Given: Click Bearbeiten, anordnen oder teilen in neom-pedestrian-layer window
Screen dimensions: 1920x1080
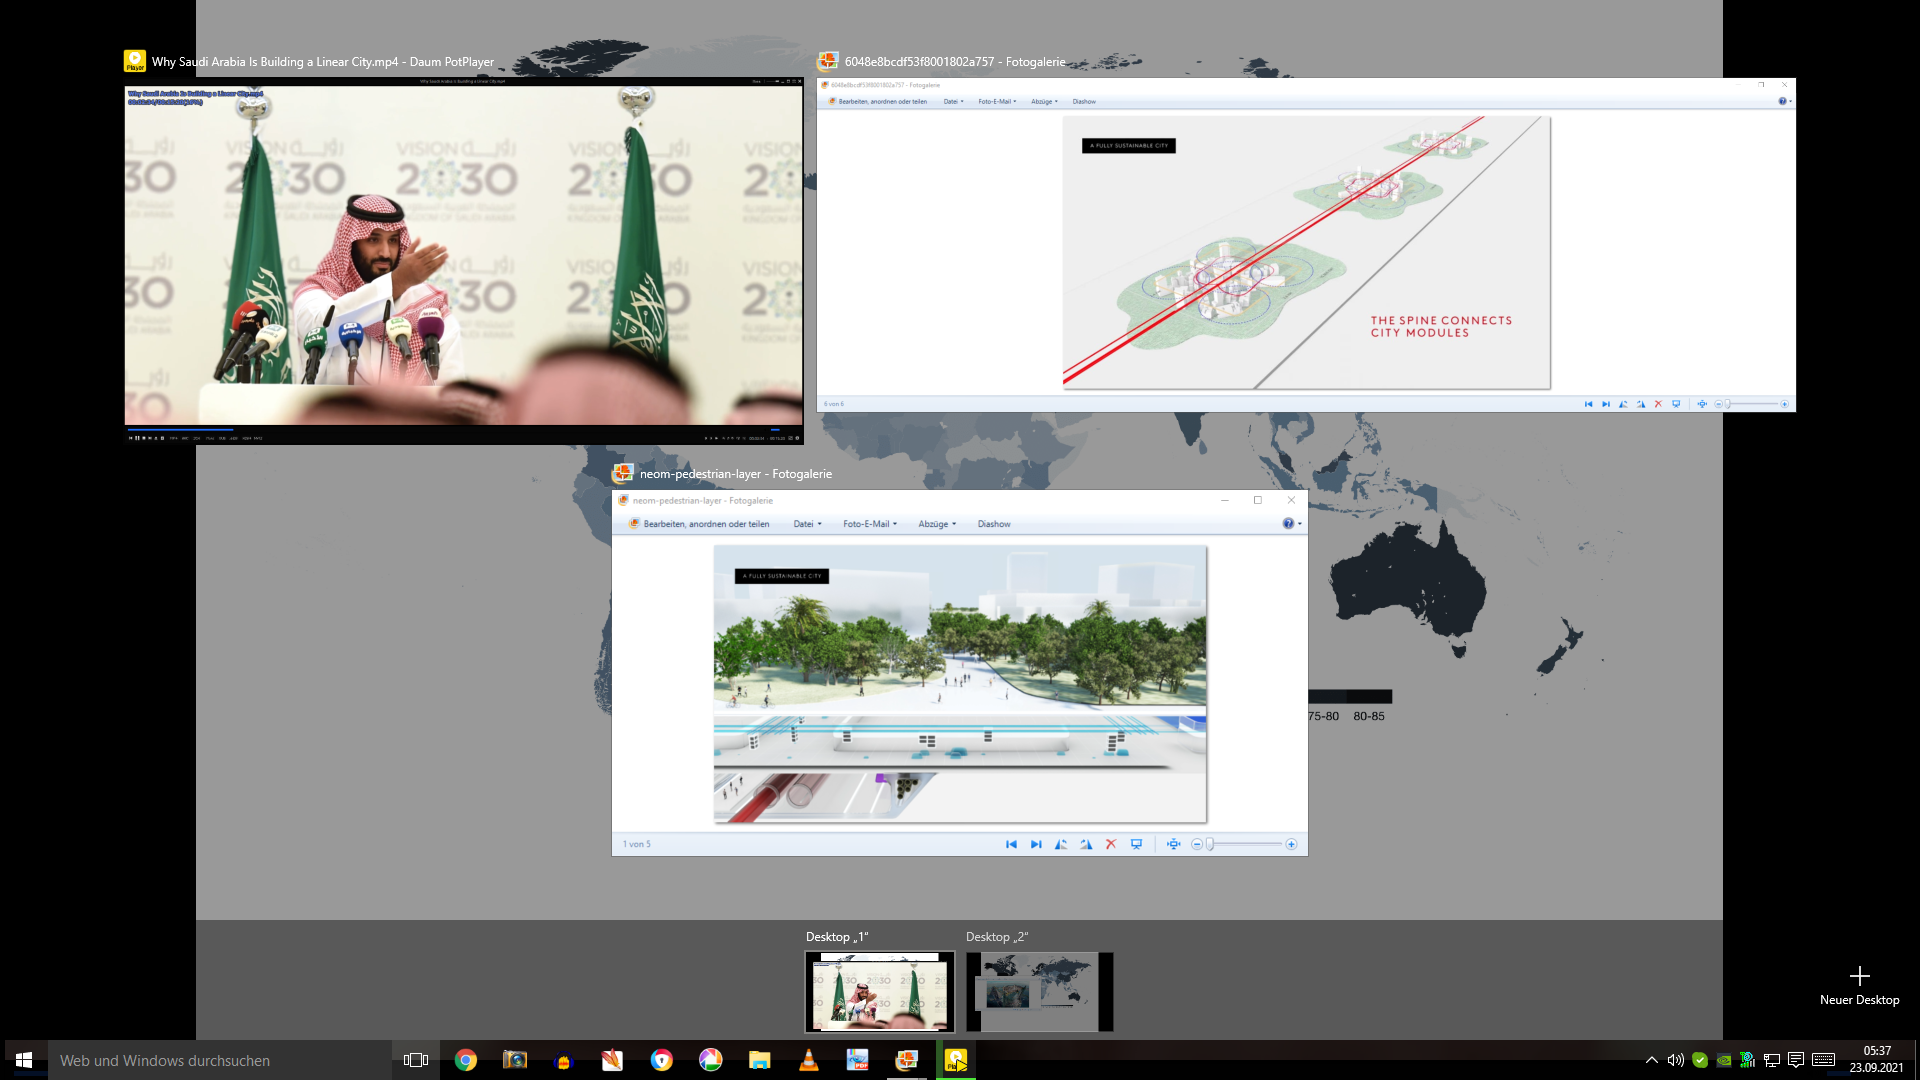Looking at the screenshot, I should tap(699, 524).
